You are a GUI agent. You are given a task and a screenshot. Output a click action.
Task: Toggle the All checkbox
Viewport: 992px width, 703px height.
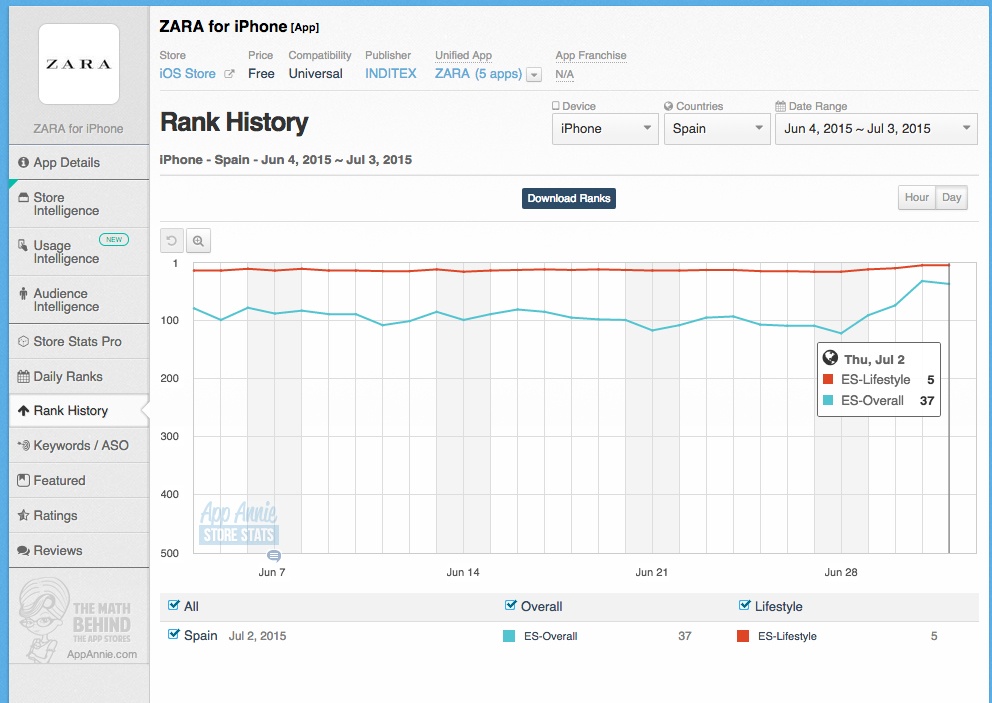[174, 605]
